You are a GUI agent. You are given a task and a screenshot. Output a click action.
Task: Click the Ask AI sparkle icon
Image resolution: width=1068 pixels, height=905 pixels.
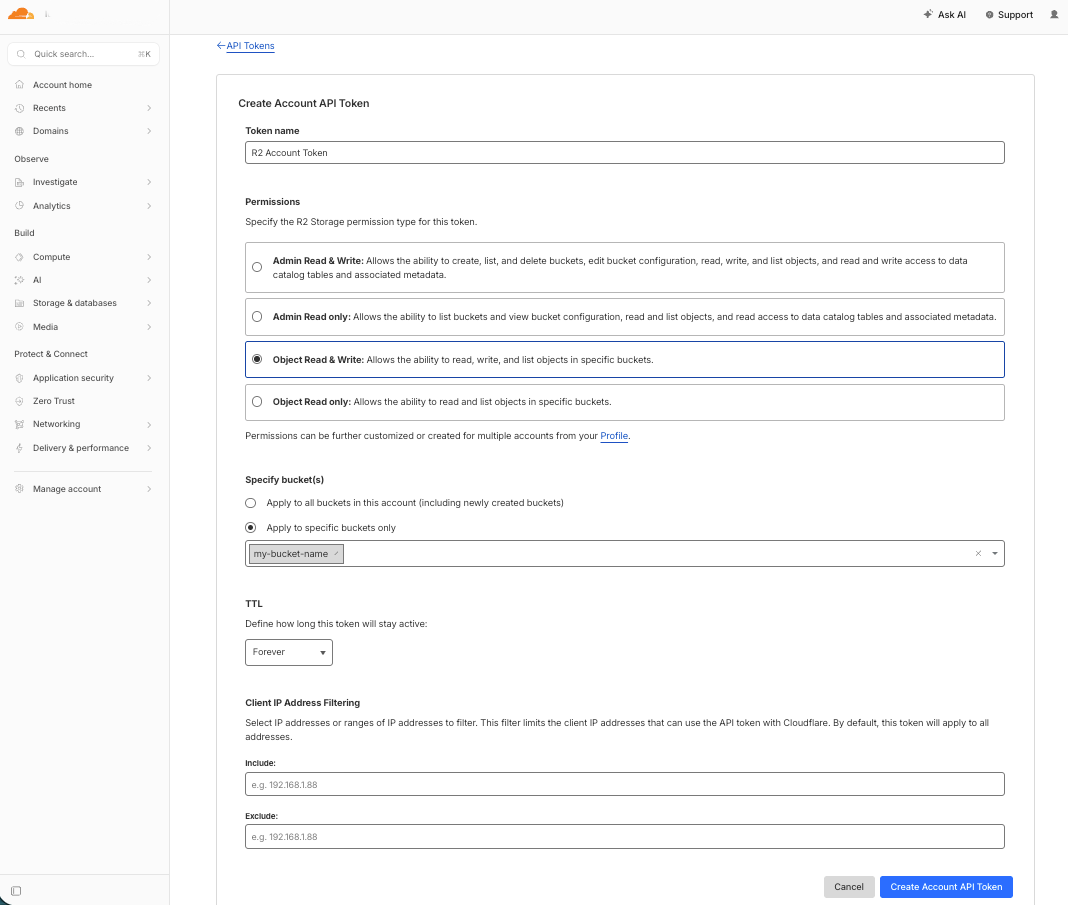[928, 14]
